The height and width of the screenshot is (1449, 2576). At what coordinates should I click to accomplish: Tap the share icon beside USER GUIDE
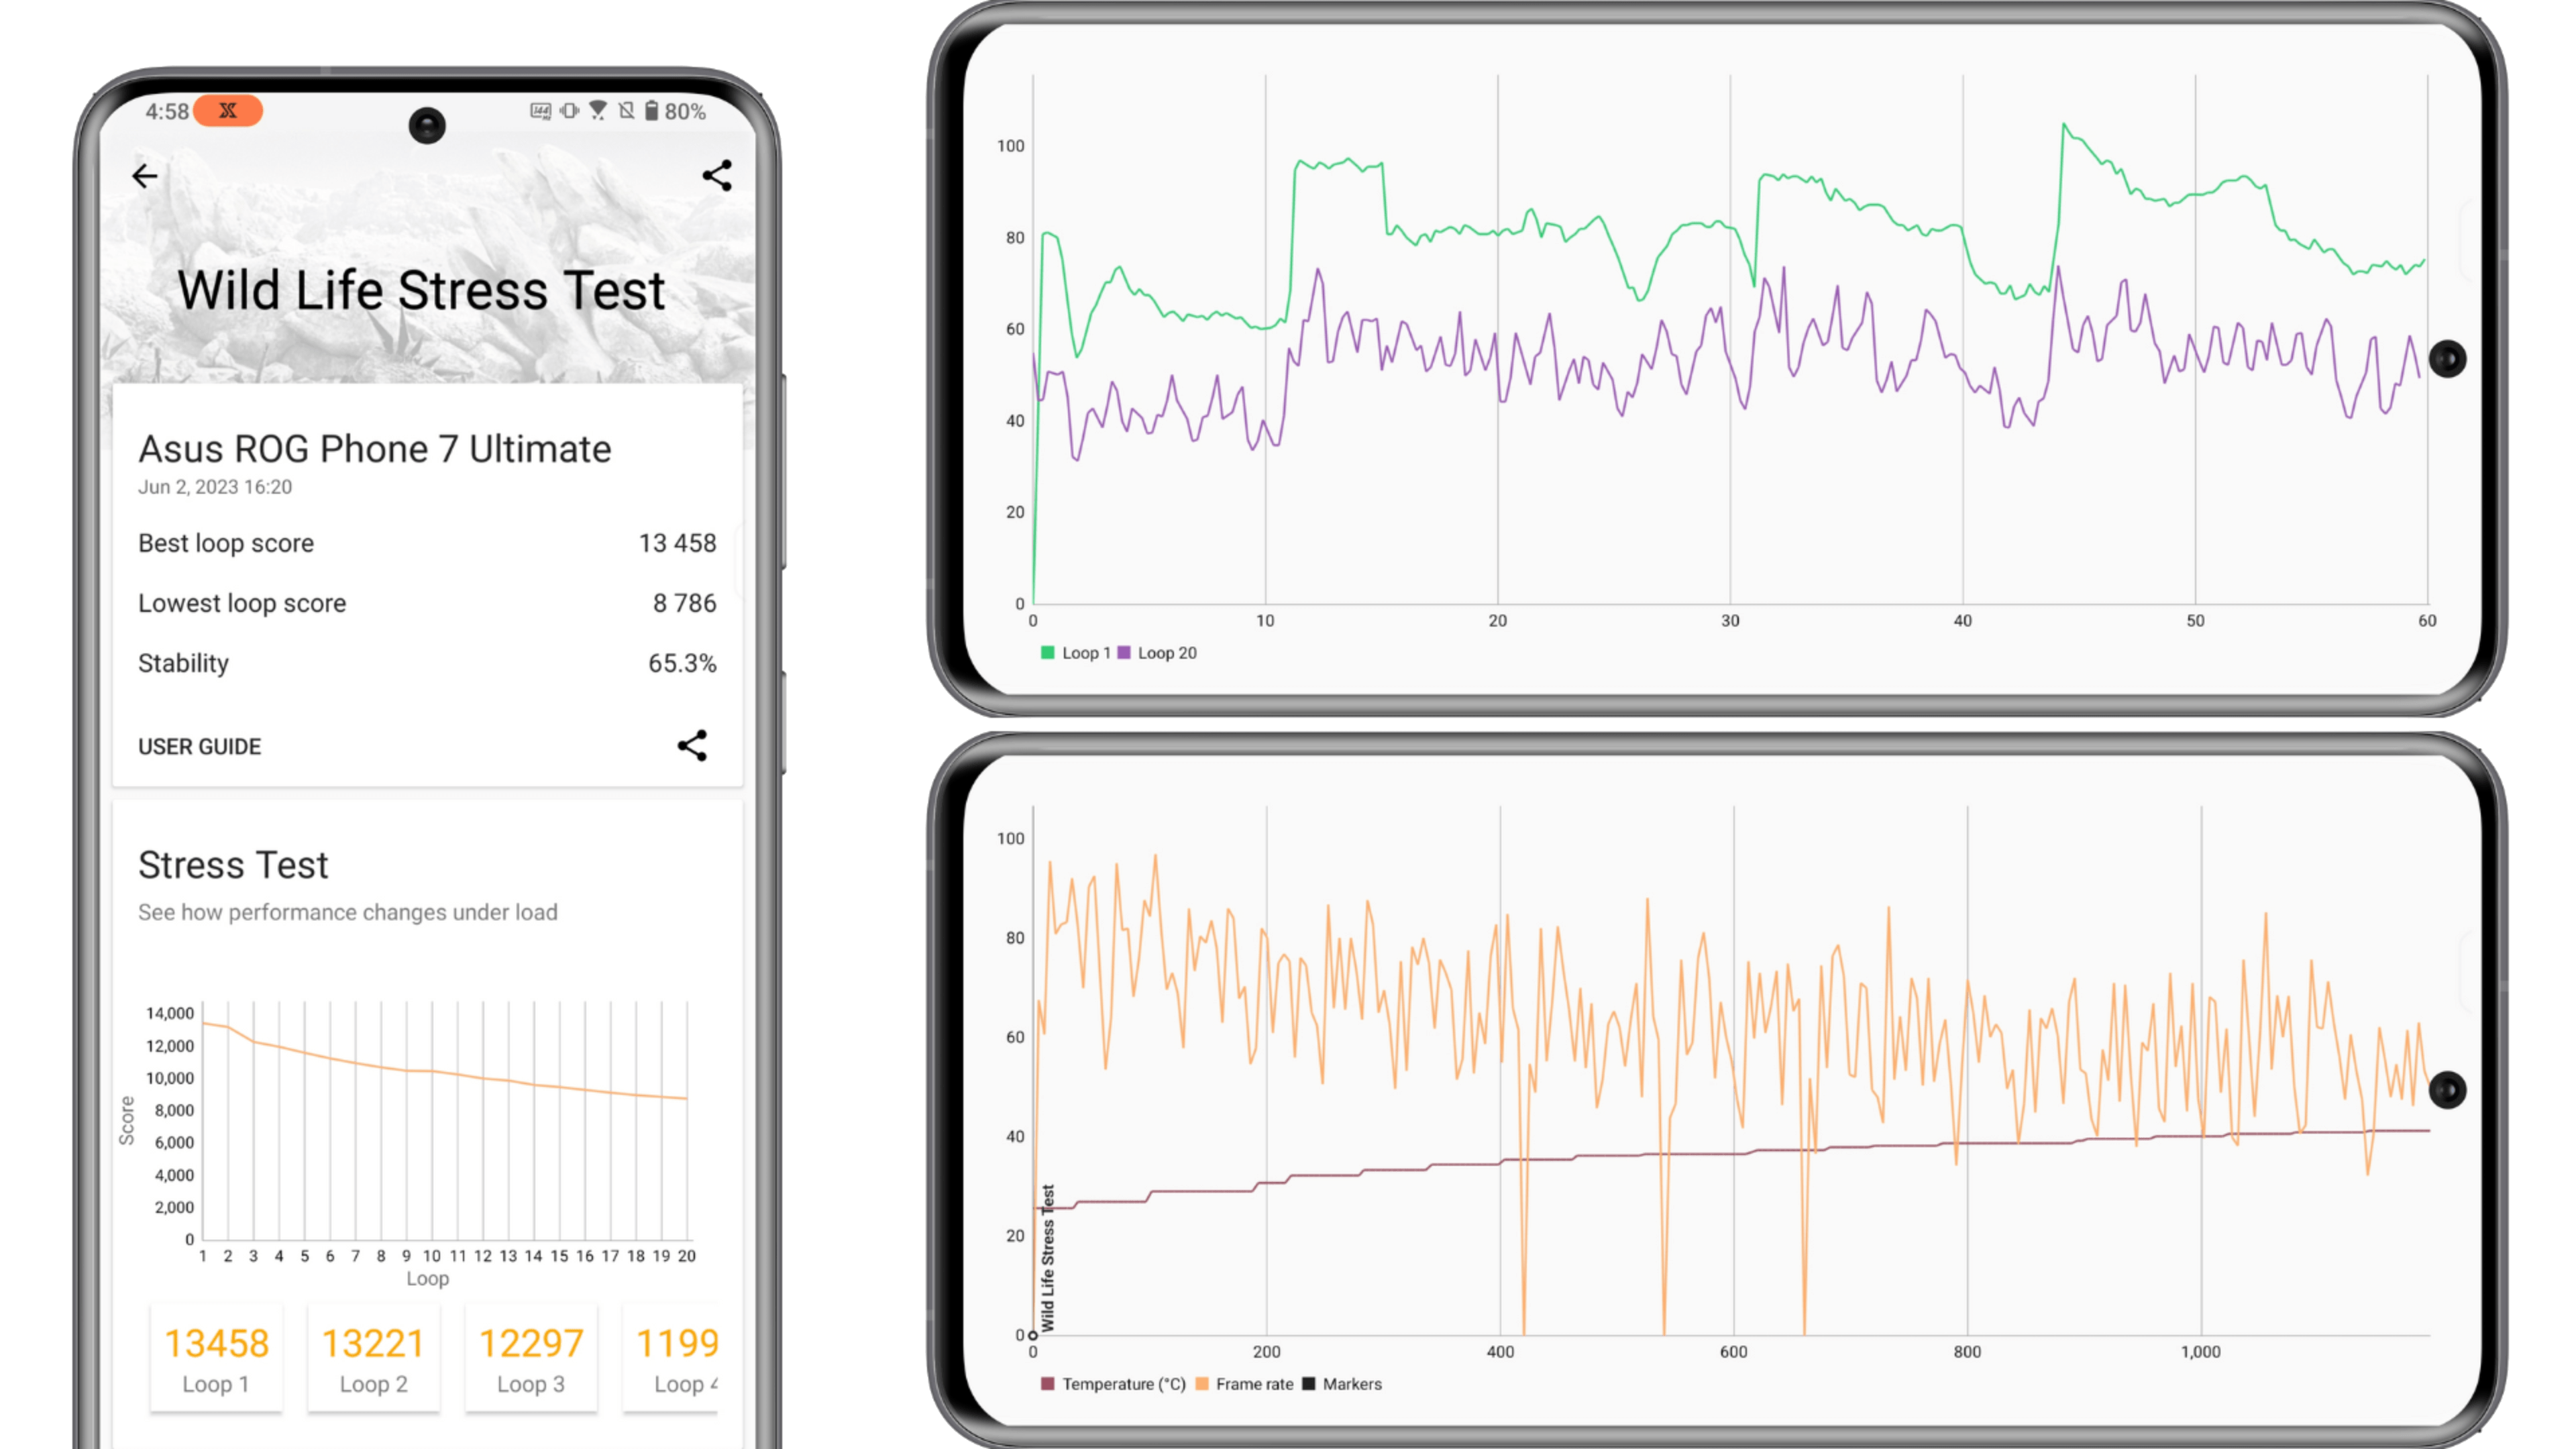point(692,745)
